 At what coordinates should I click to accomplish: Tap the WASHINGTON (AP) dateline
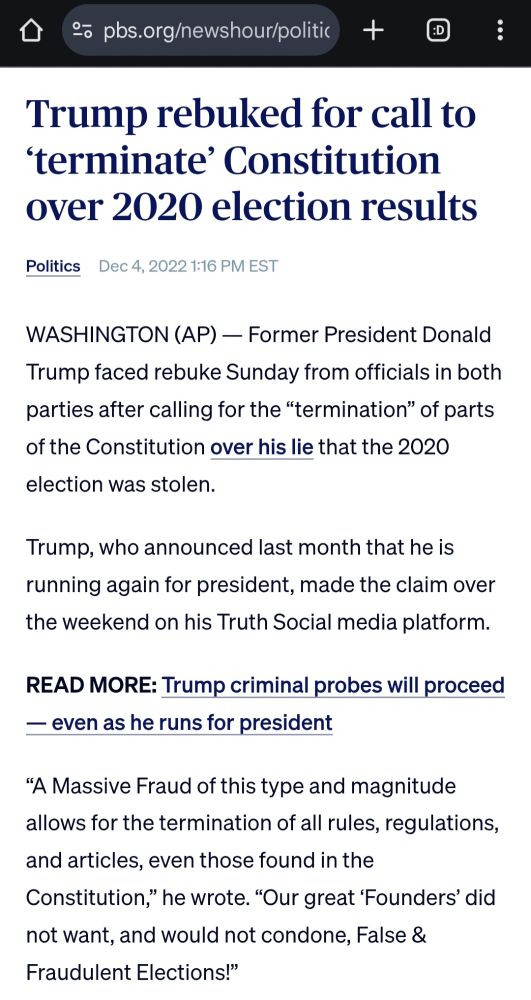coord(122,335)
